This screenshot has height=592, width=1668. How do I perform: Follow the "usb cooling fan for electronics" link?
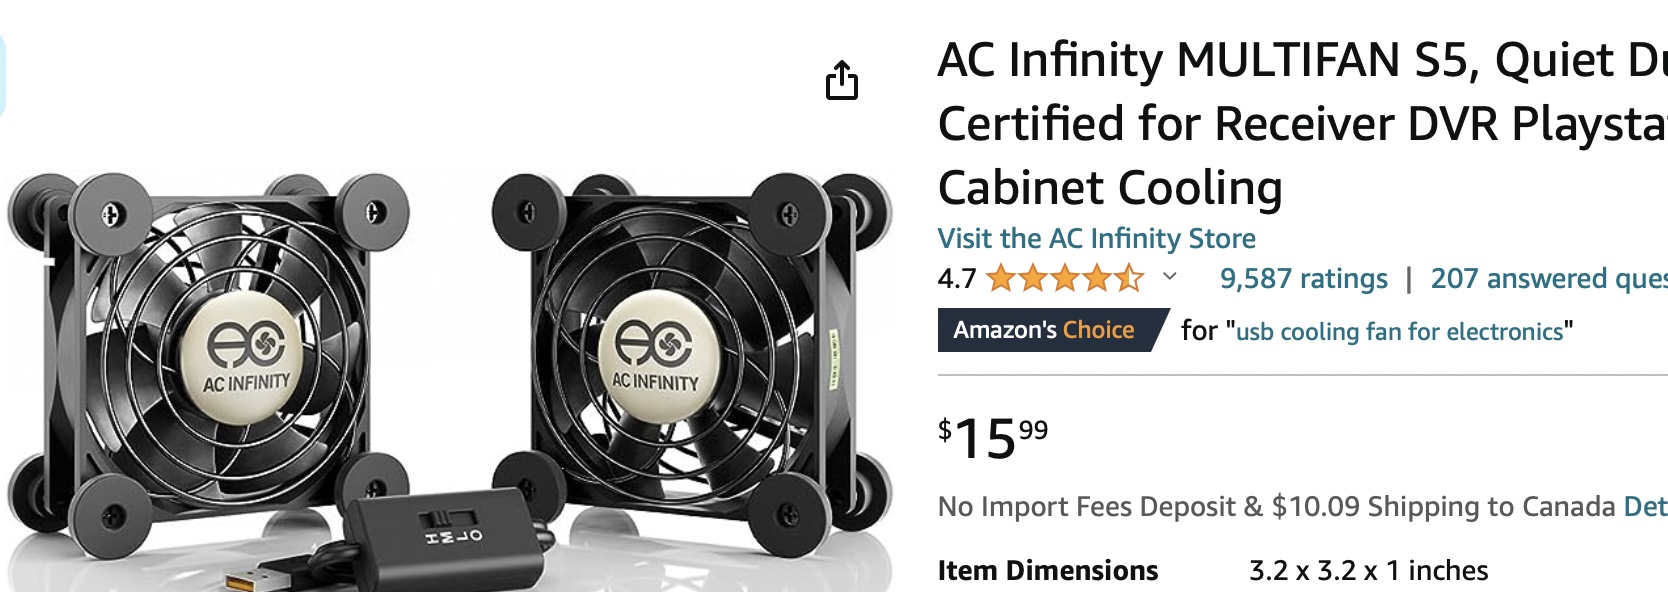[x=1399, y=331]
